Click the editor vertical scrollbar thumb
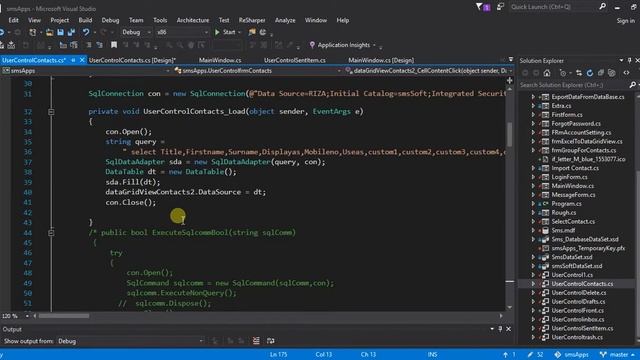The width and height of the screenshot is (640, 360). (x=509, y=134)
